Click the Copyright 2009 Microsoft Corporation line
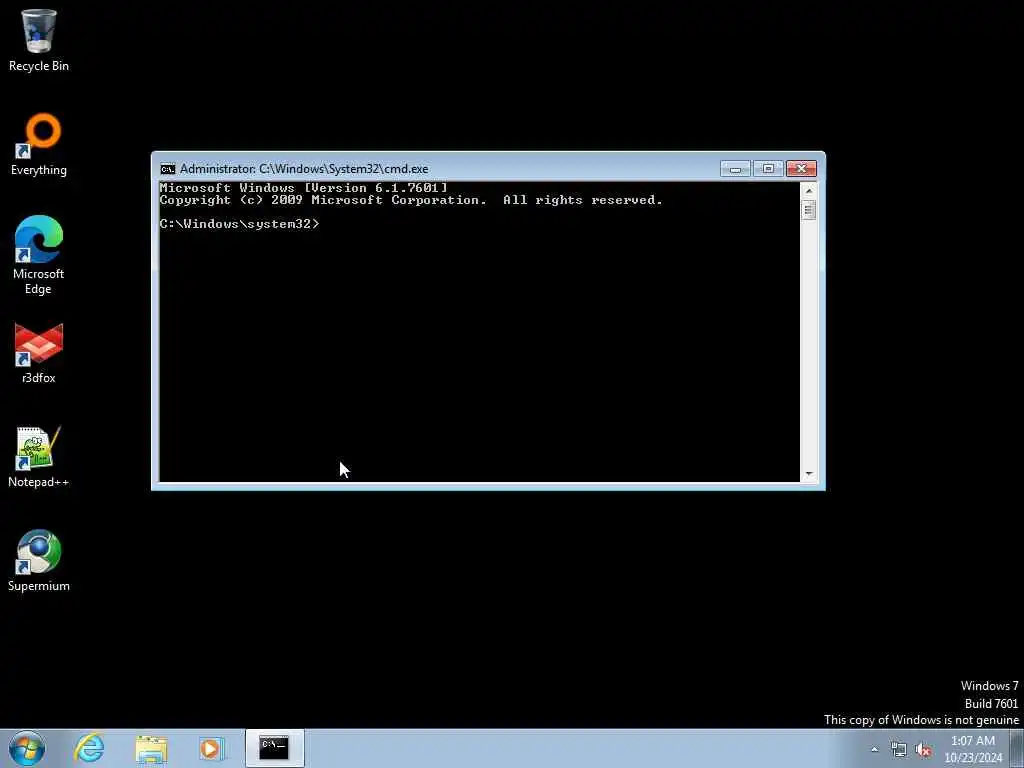This screenshot has height=768, width=1024. 411,200
